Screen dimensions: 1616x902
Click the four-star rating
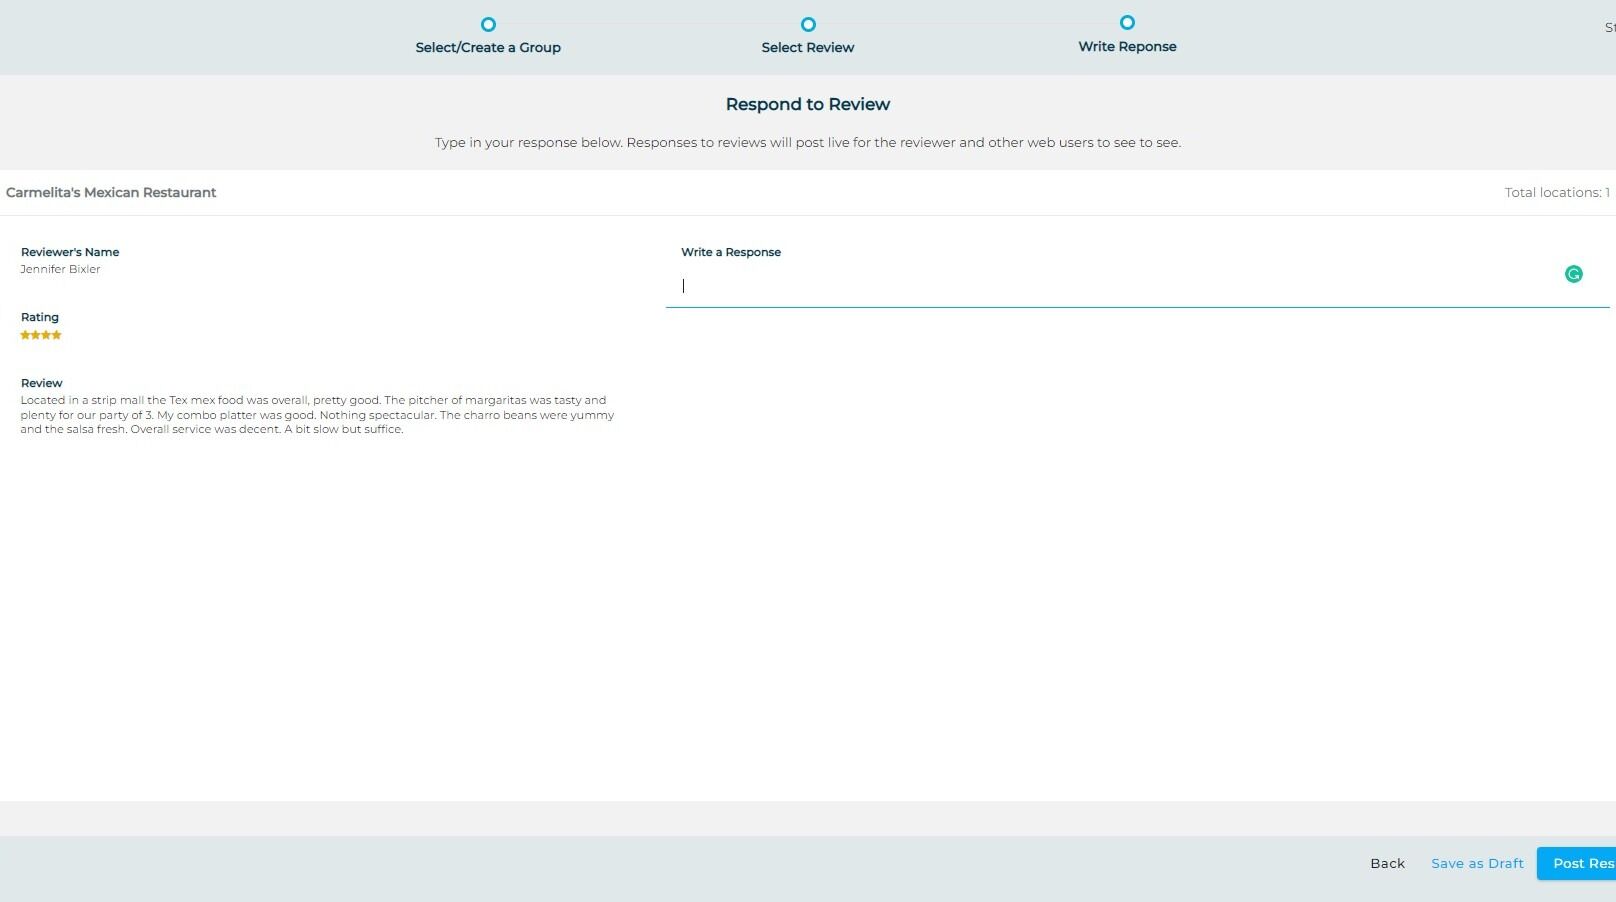(41, 335)
